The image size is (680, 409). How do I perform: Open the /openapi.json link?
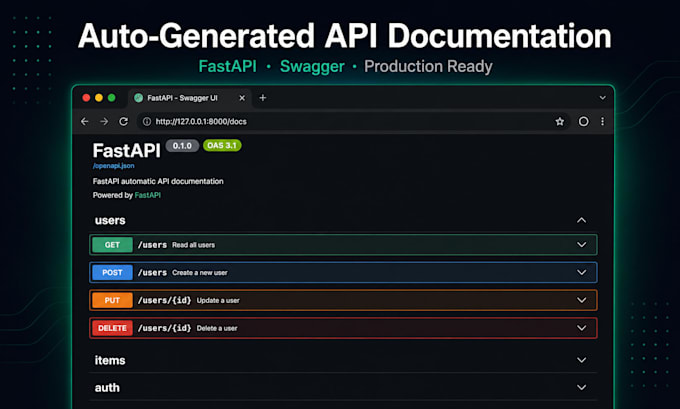click(114, 166)
